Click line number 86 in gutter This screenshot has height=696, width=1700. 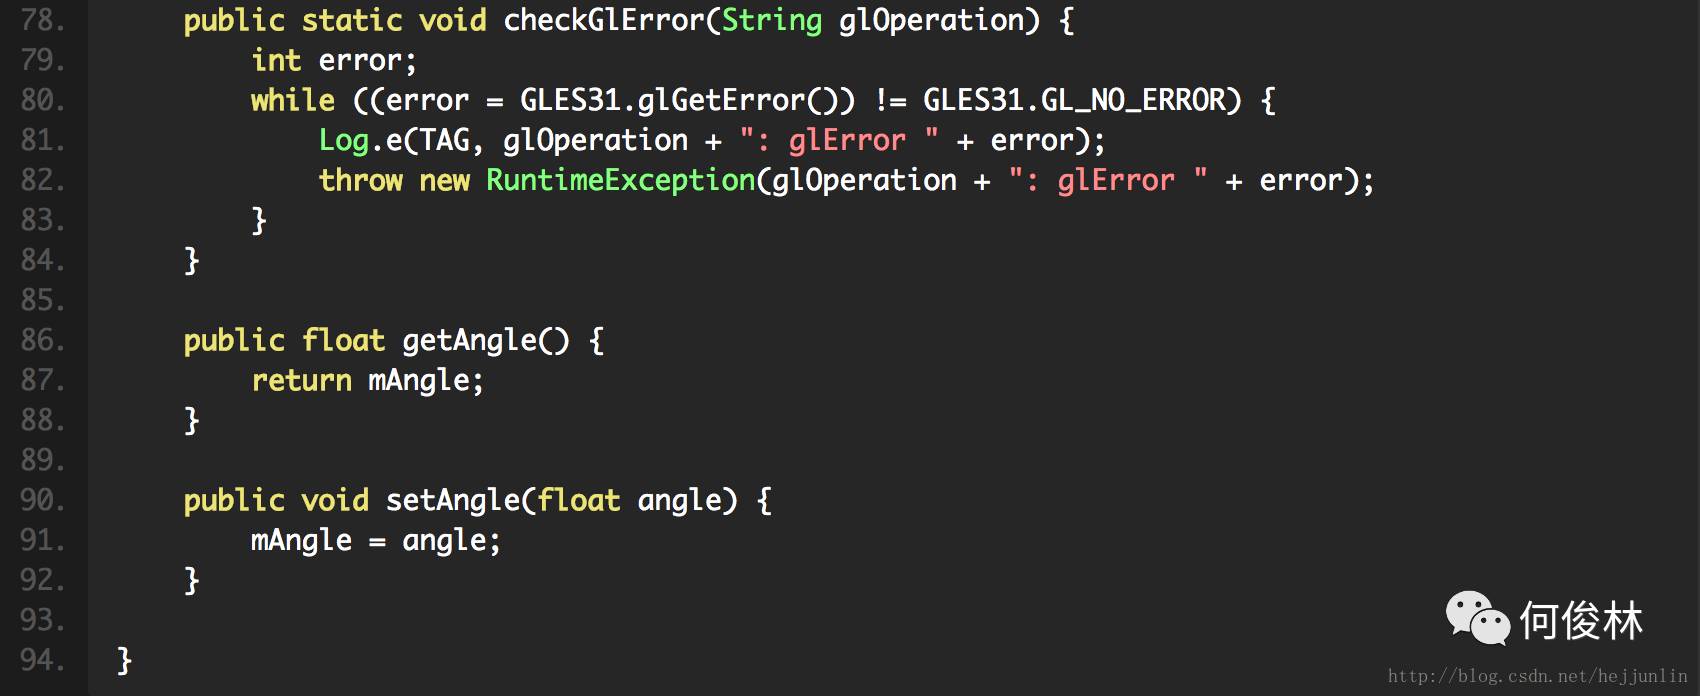tap(42, 340)
